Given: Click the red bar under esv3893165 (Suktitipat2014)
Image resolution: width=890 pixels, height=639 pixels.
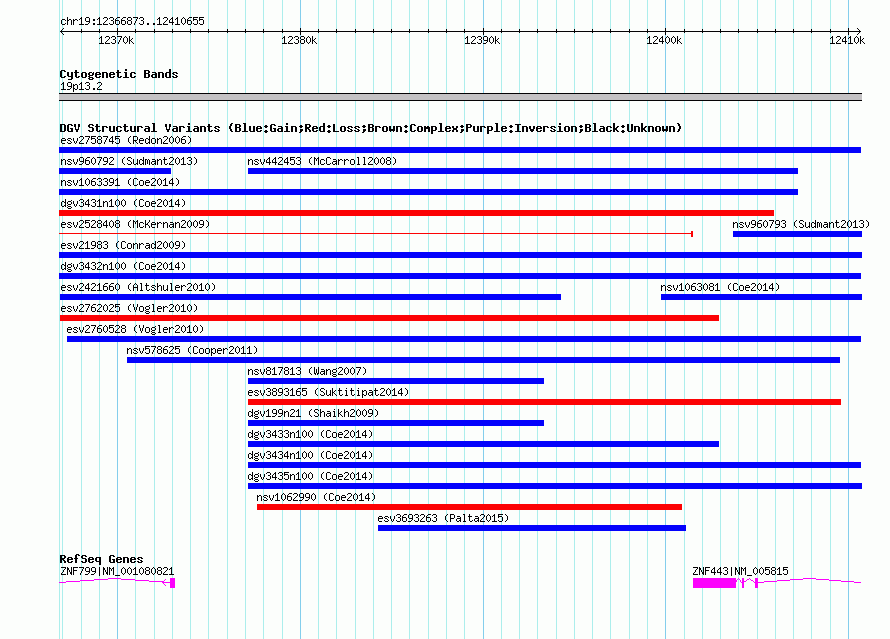Looking at the screenshot, I should coord(544,402).
